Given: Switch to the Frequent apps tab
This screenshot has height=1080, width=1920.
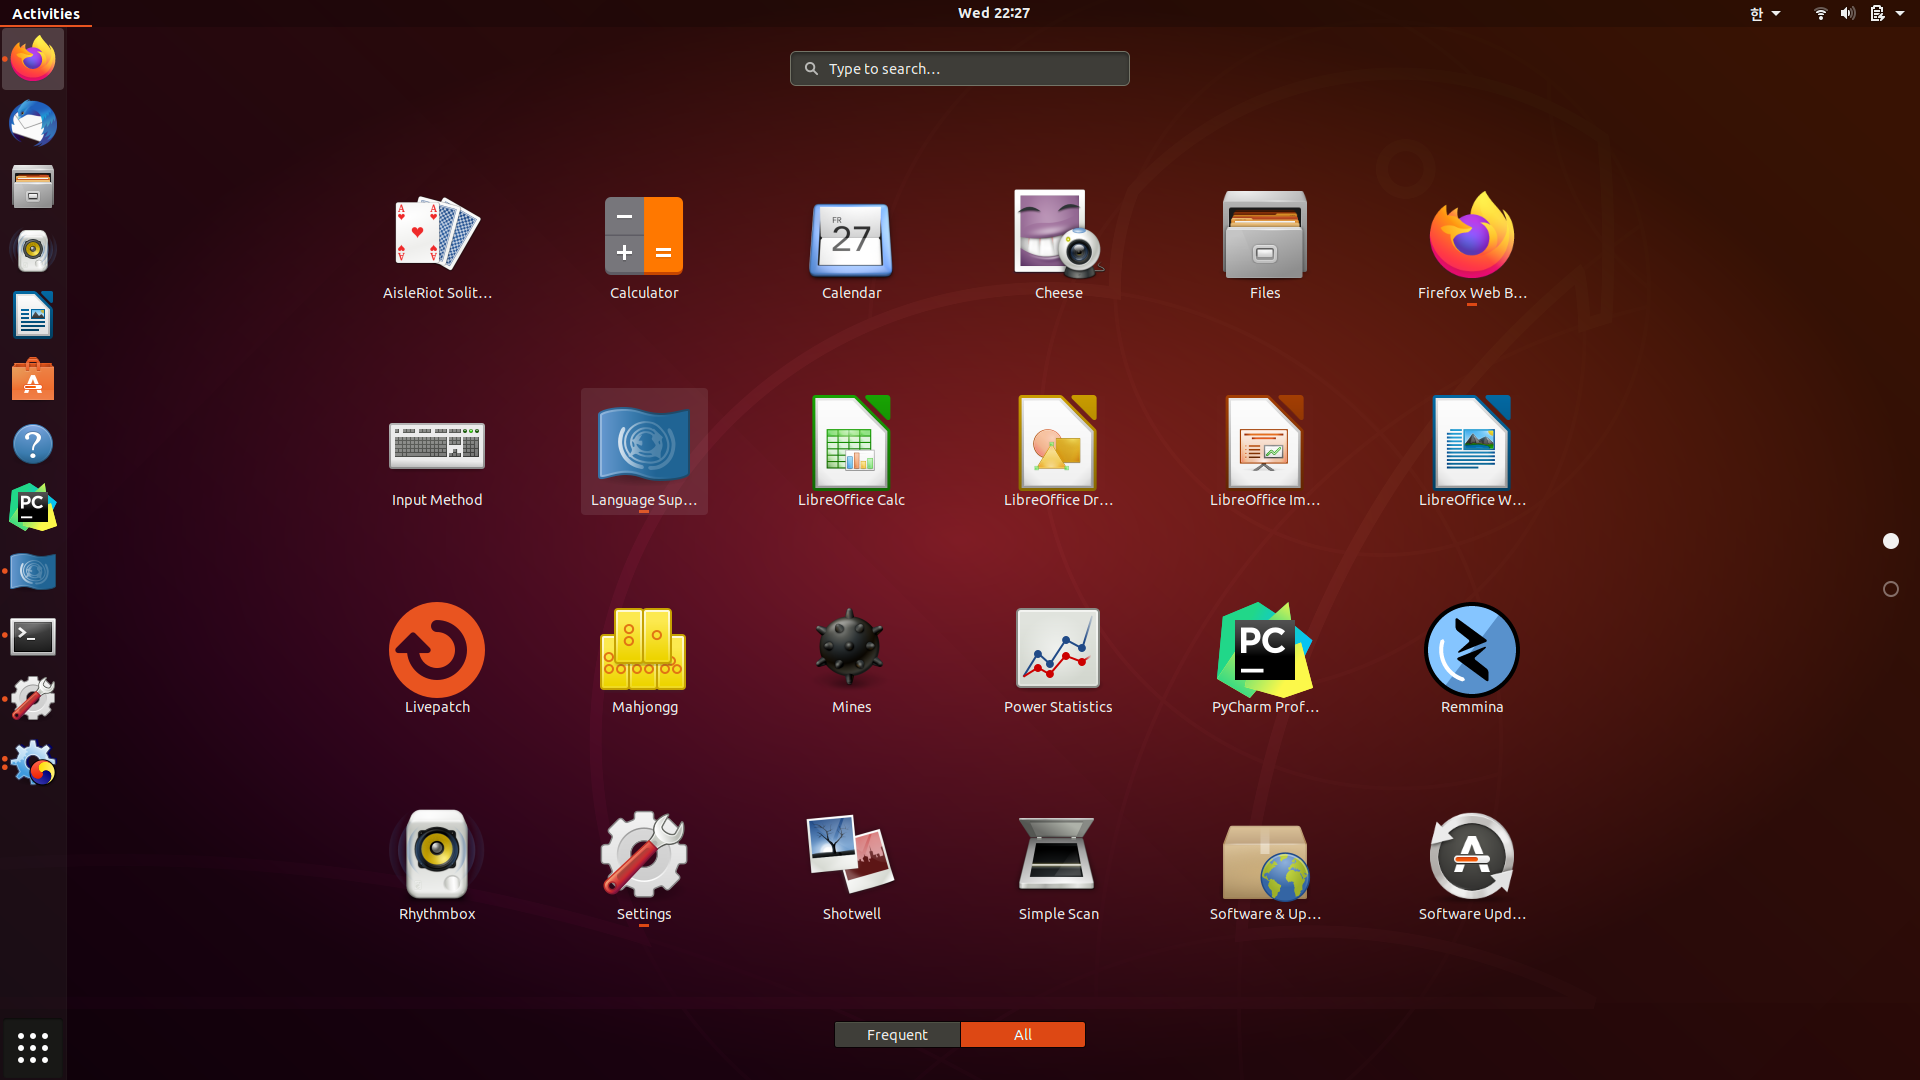Looking at the screenshot, I should coord(897,1034).
